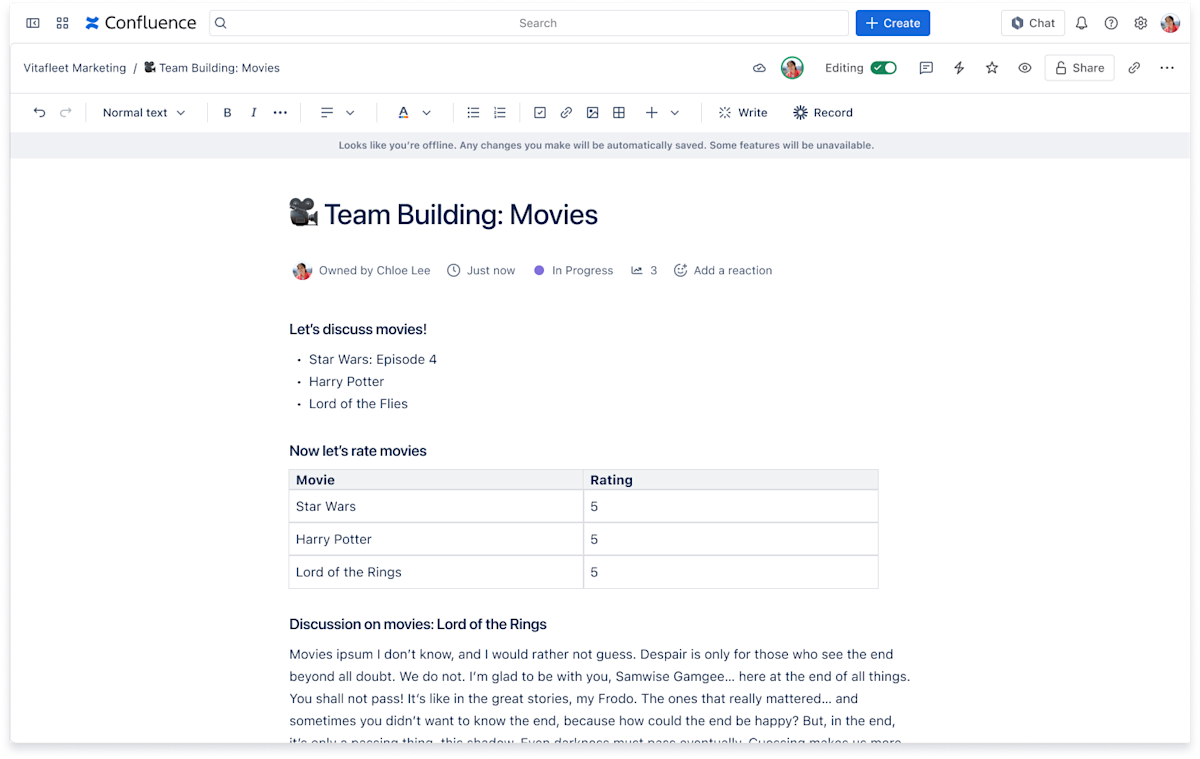Toggle italic formatting

click(x=254, y=113)
